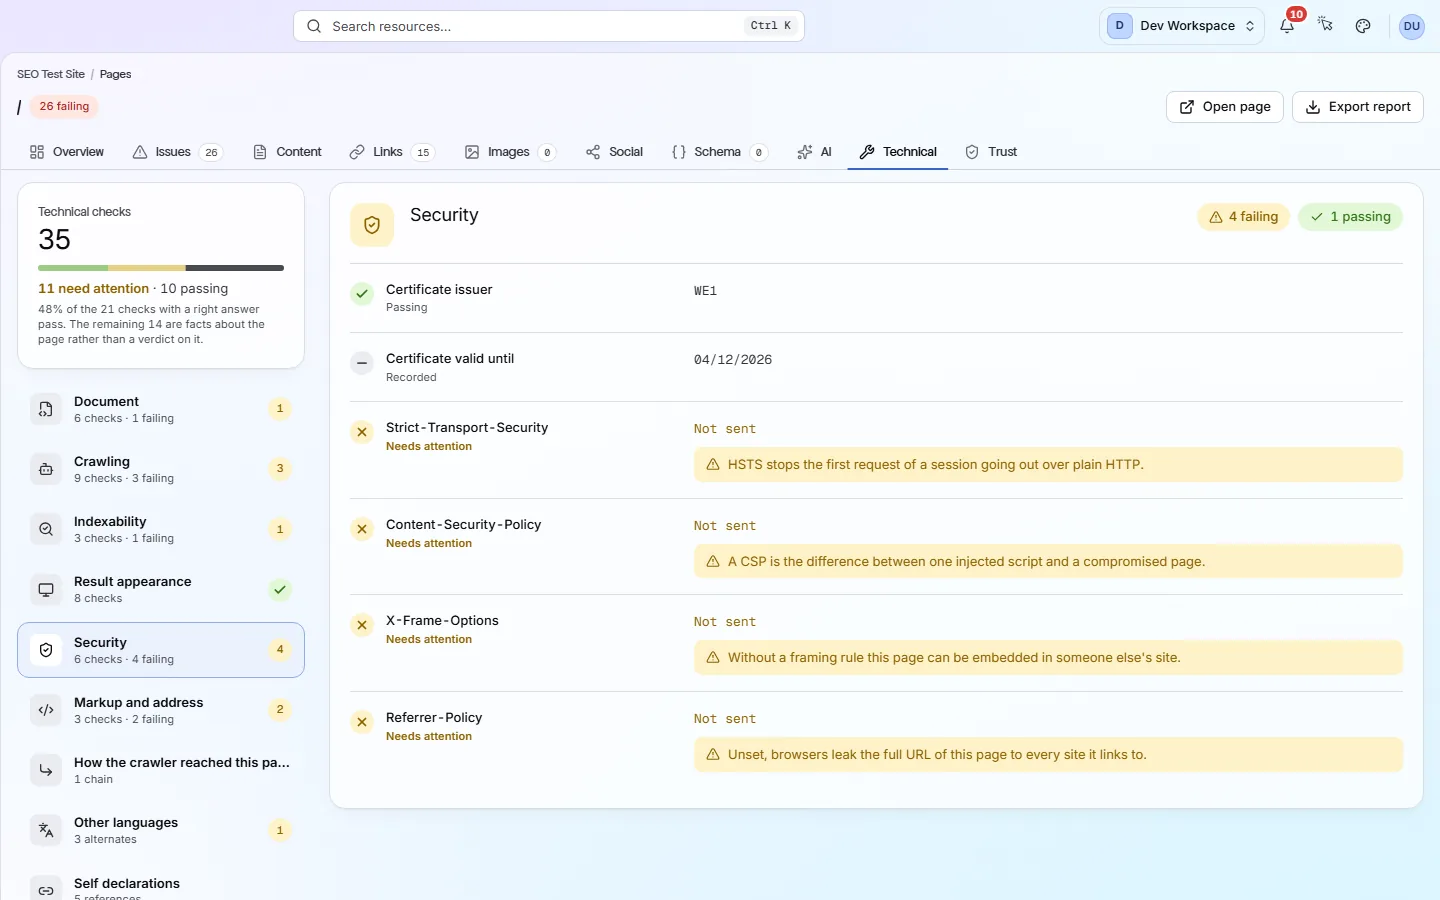1440x900 pixels.
Task: Click Certificate issuer passing check icon
Action: coord(362,294)
